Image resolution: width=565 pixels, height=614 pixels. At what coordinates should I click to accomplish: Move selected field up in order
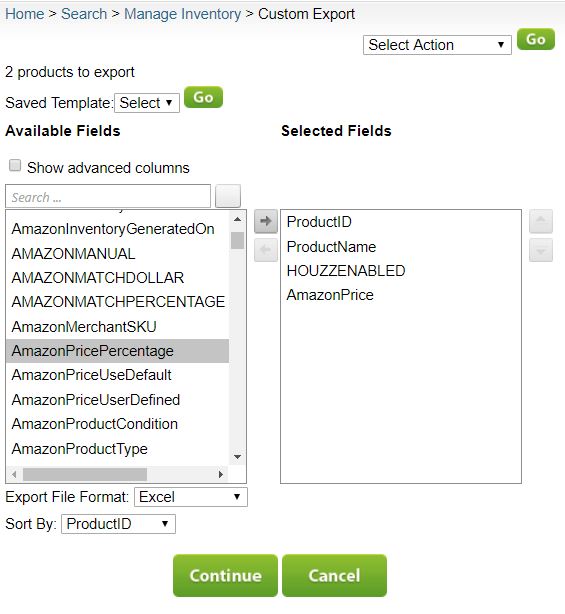541,221
